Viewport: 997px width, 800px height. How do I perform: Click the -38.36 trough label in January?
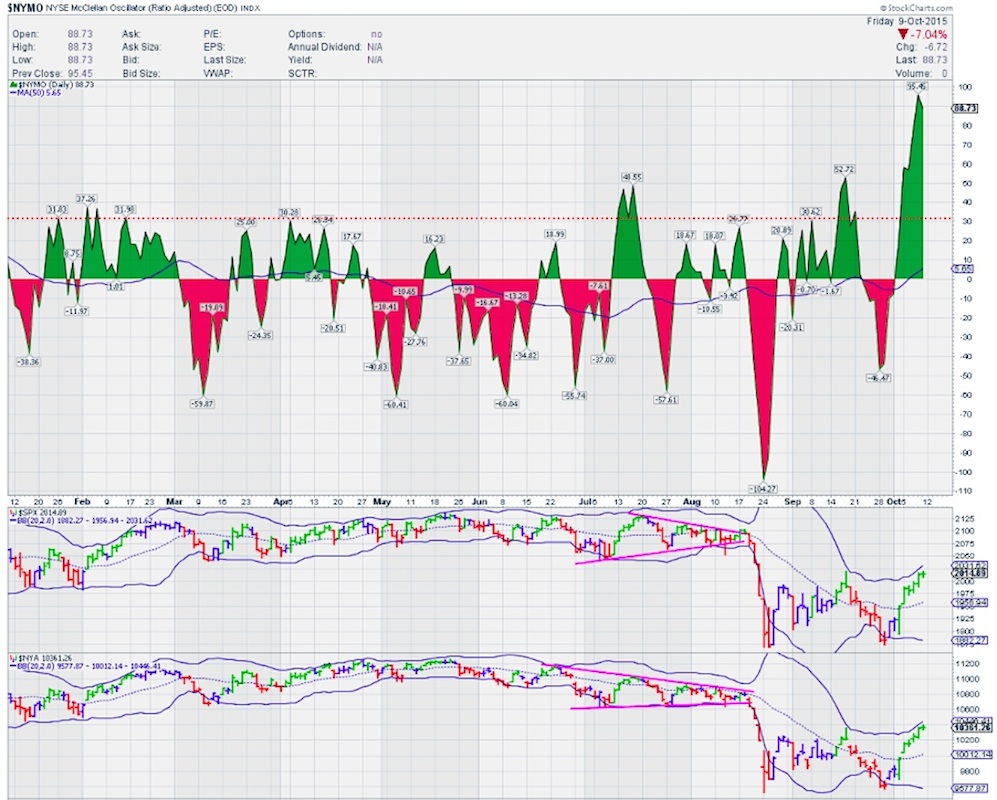[27, 362]
